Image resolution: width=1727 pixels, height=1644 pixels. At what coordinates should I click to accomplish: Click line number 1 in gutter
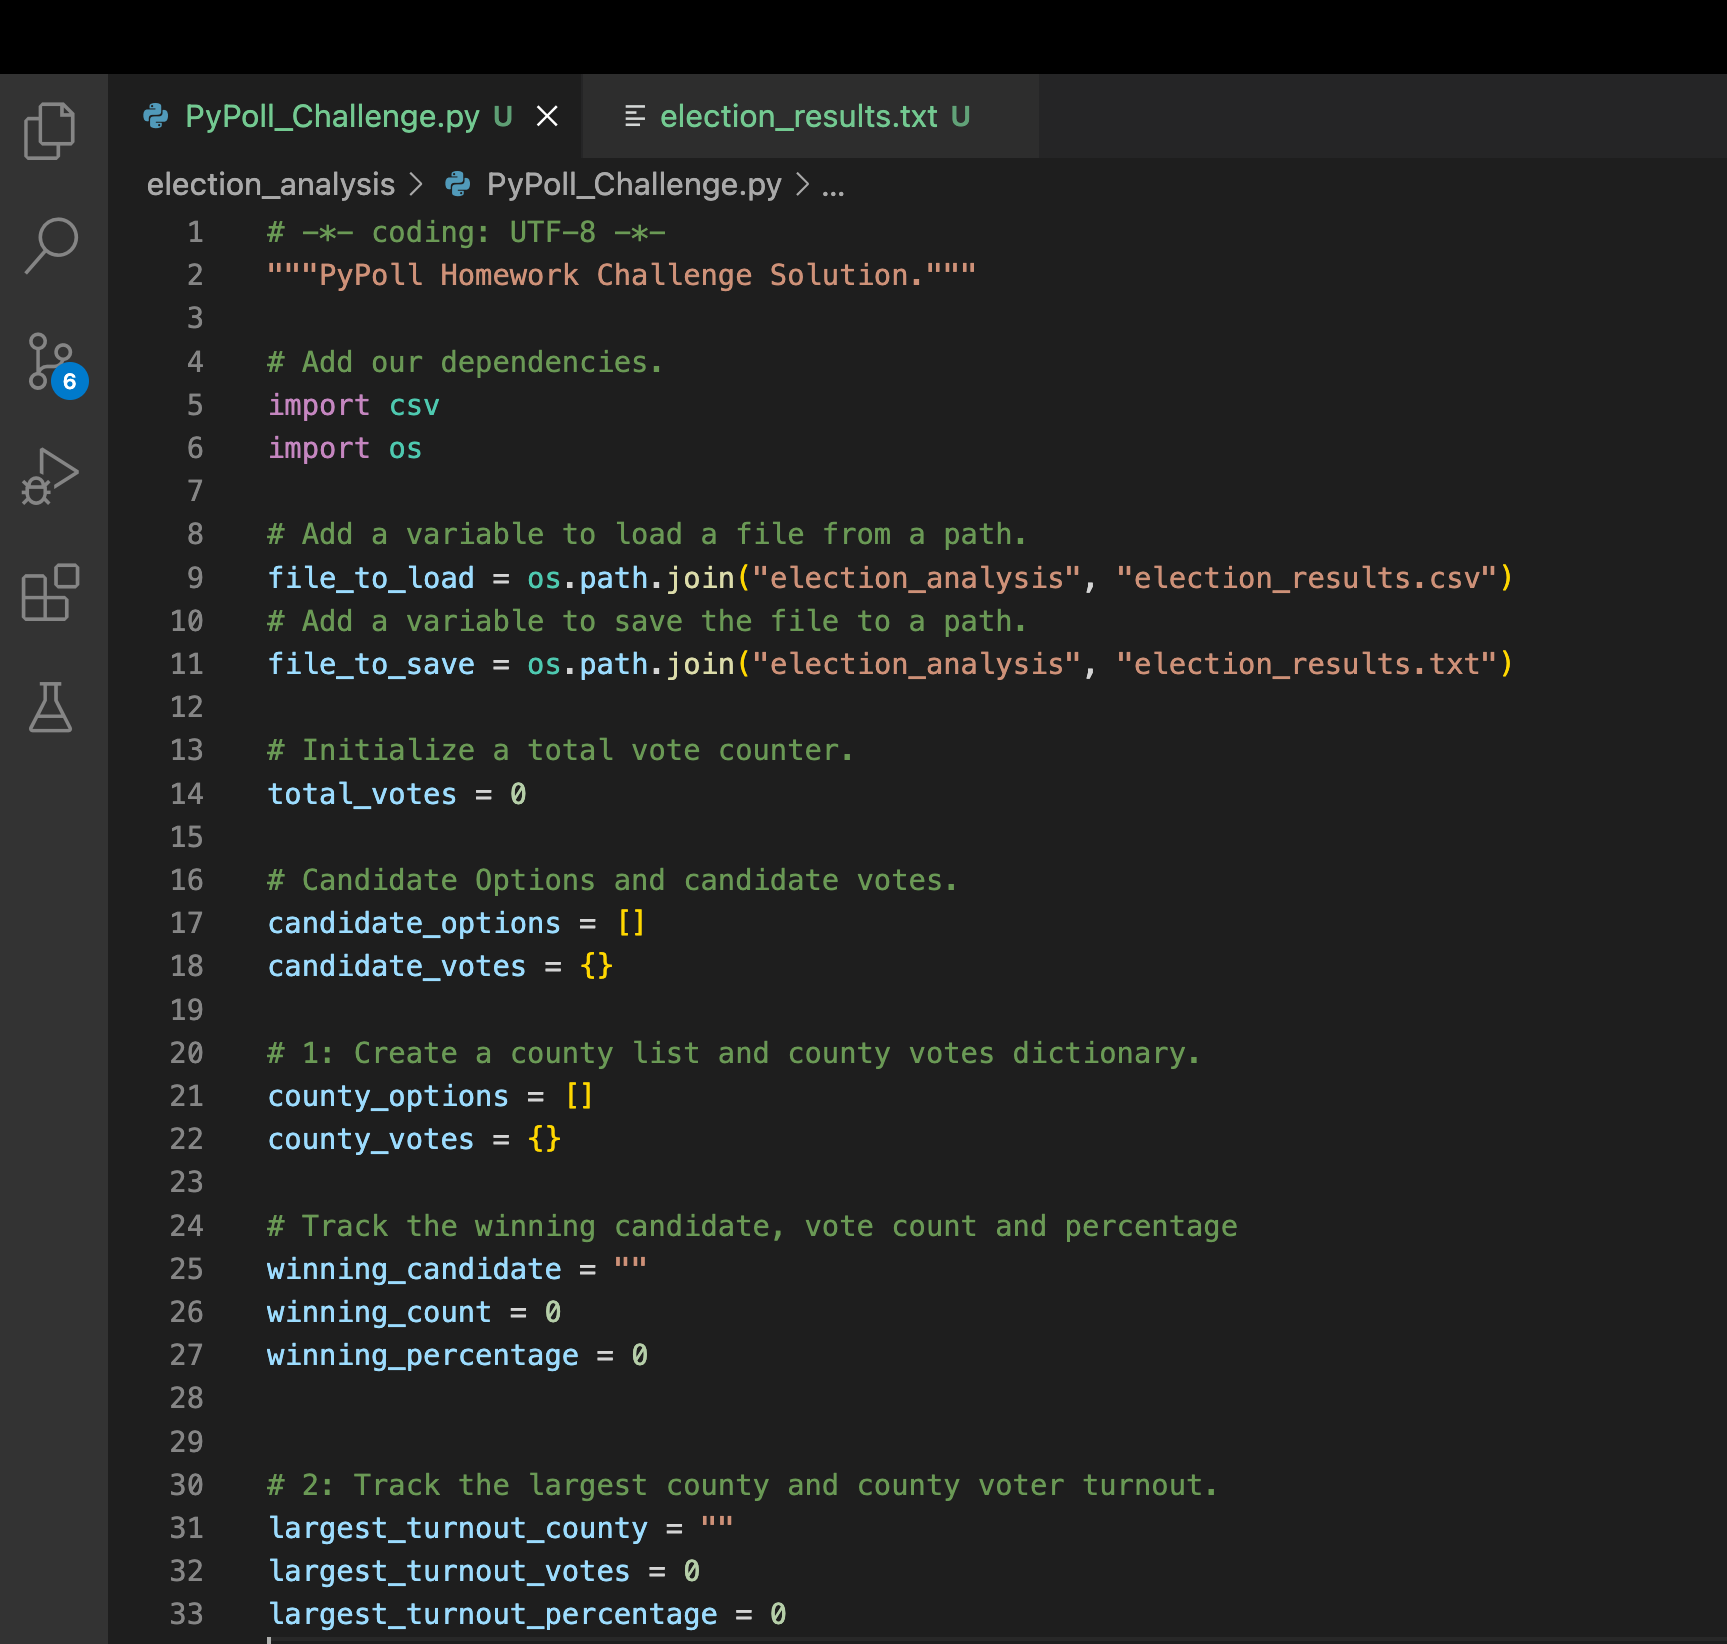pyautogui.click(x=195, y=232)
